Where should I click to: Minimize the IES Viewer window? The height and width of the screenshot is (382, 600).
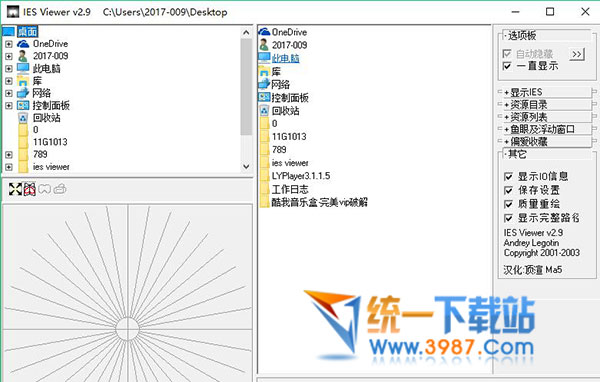pyautogui.click(x=515, y=12)
